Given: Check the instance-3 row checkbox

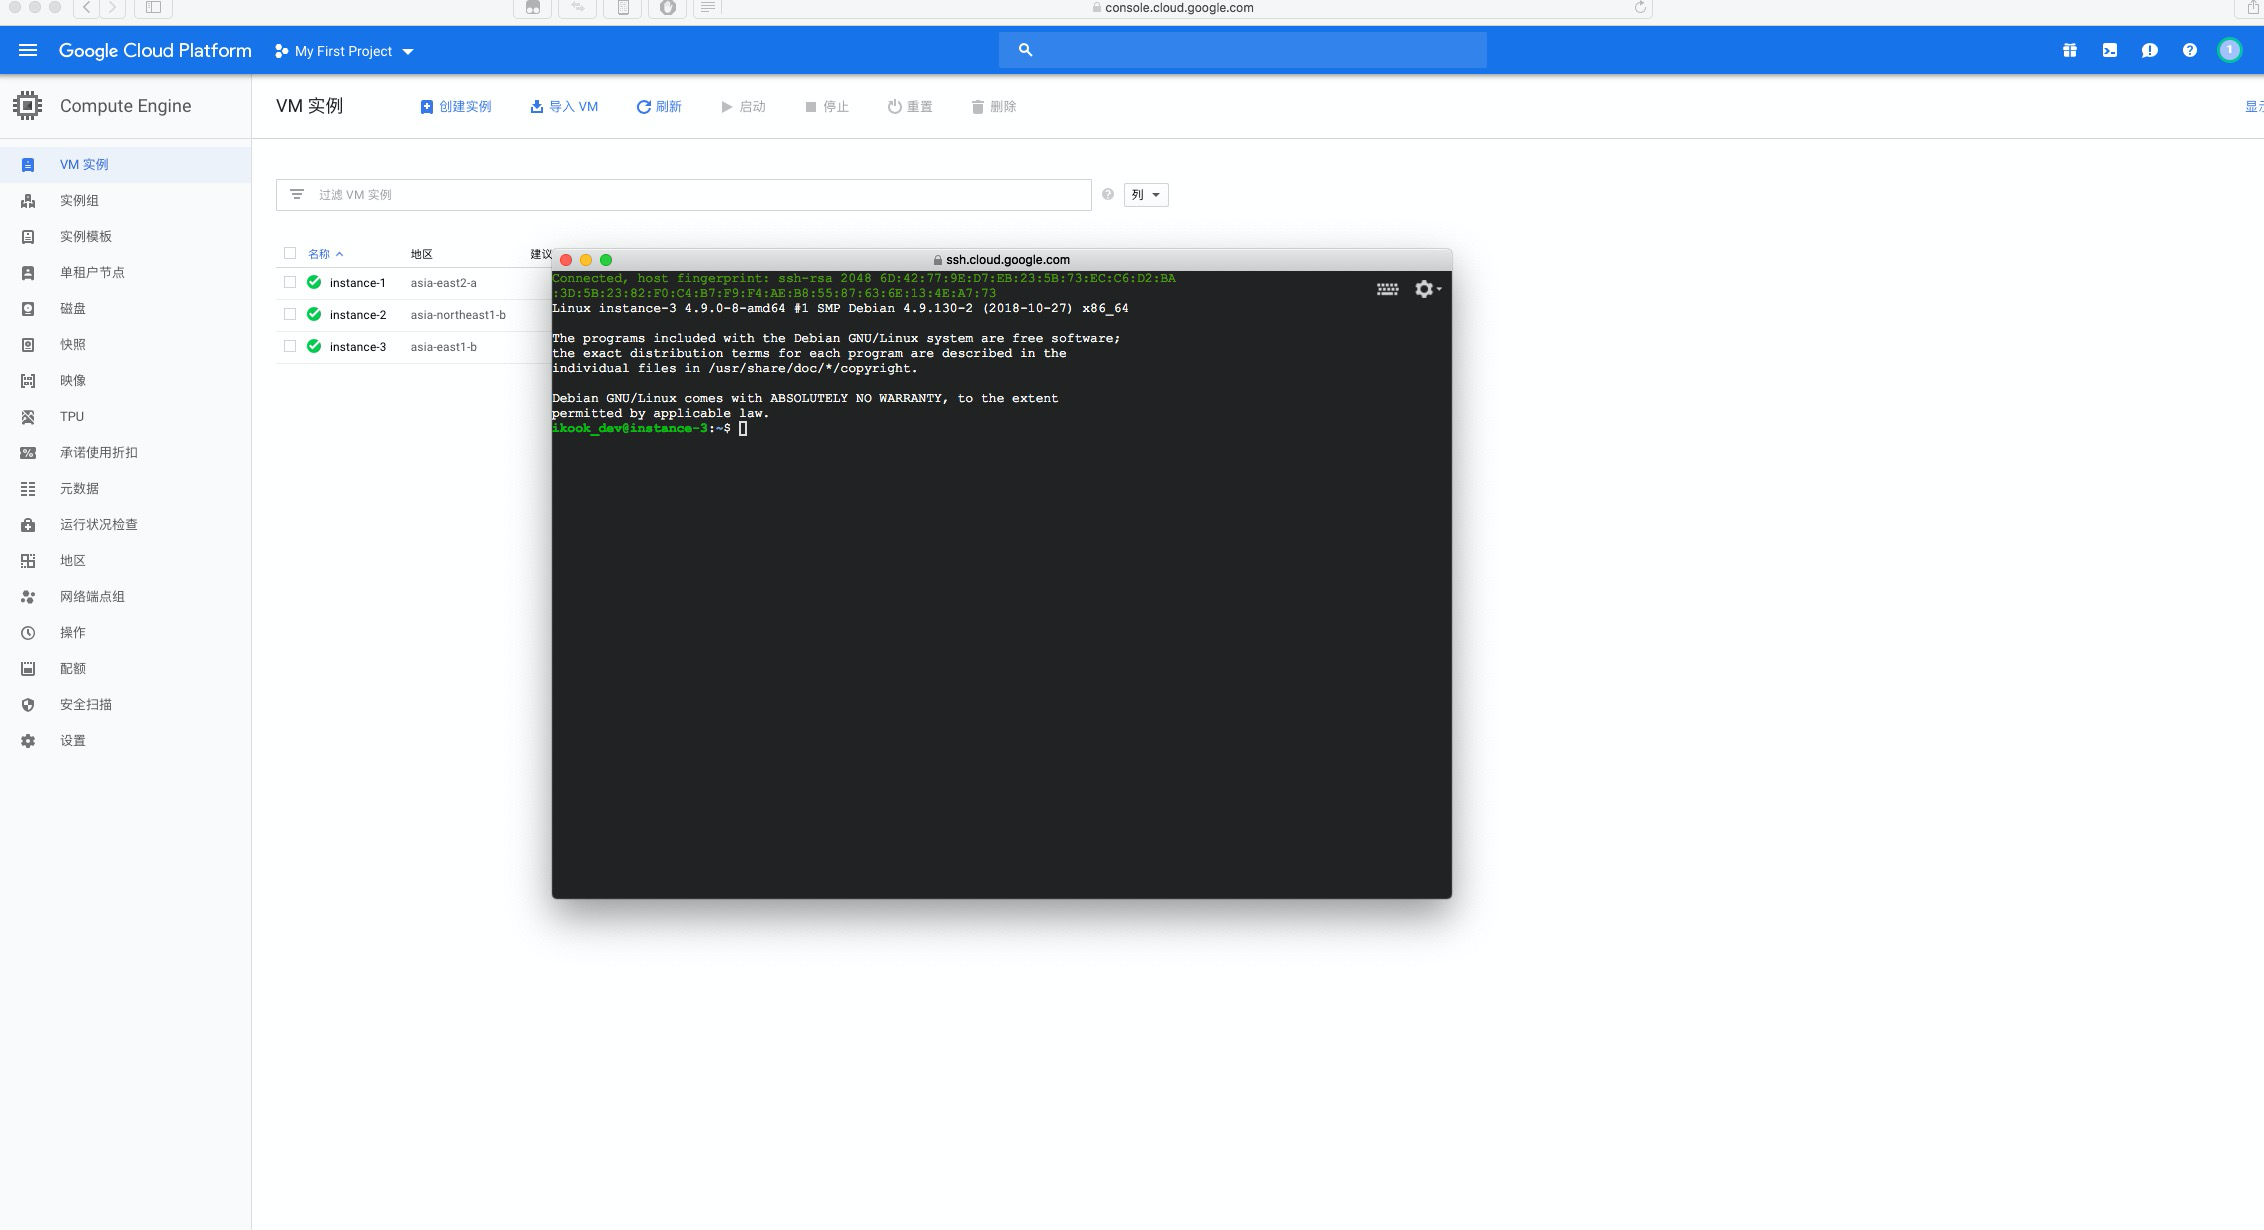Looking at the screenshot, I should [x=290, y=346].
